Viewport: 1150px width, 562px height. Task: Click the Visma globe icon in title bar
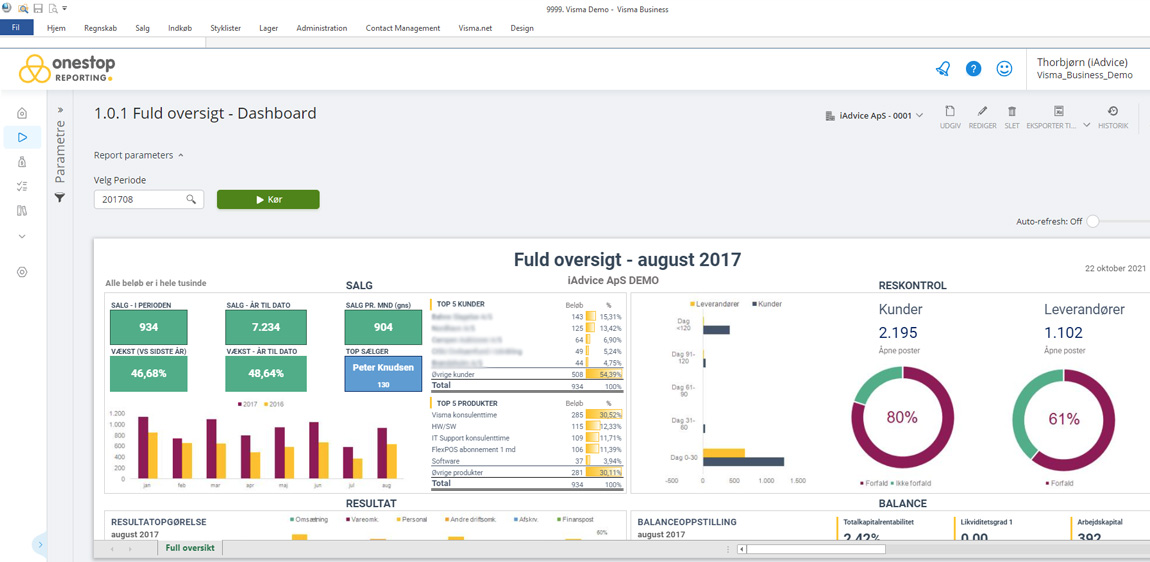coord(7,8)
